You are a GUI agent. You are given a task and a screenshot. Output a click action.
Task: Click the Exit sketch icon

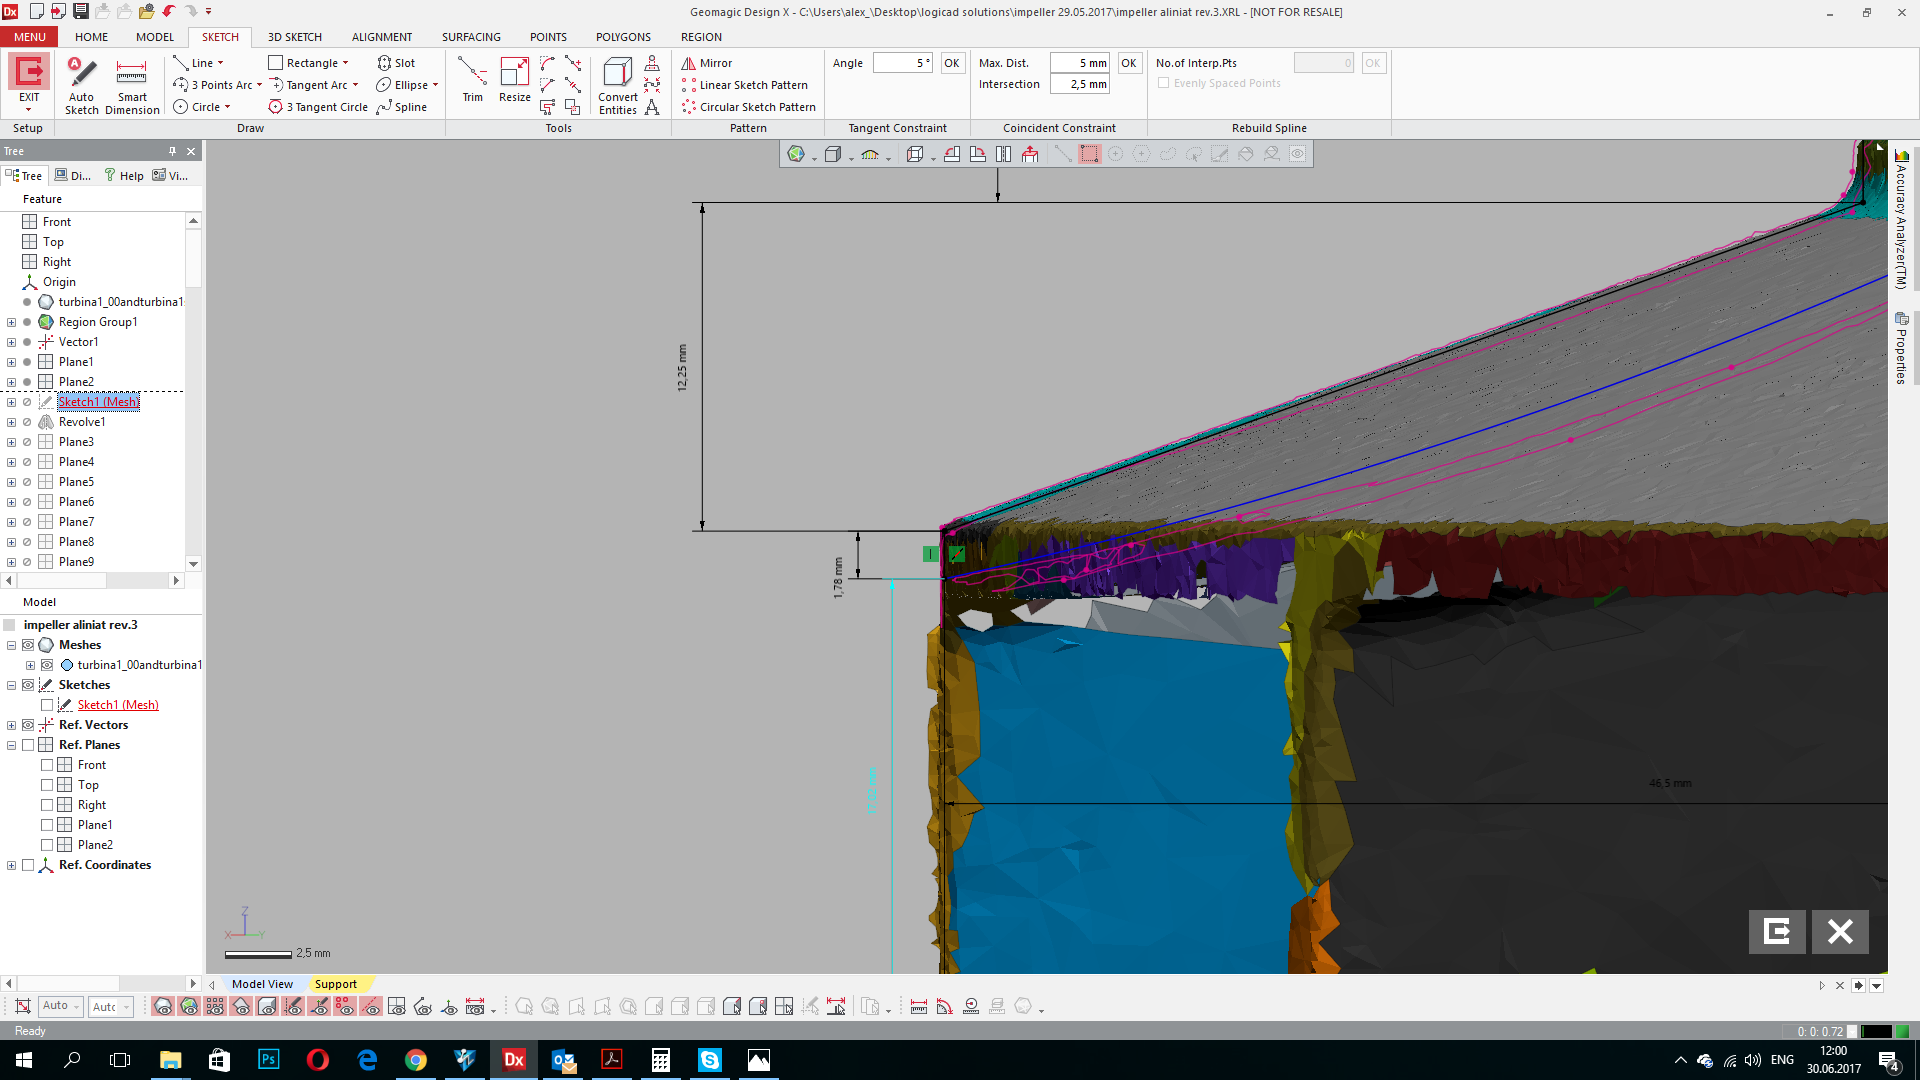coord(29,72)
